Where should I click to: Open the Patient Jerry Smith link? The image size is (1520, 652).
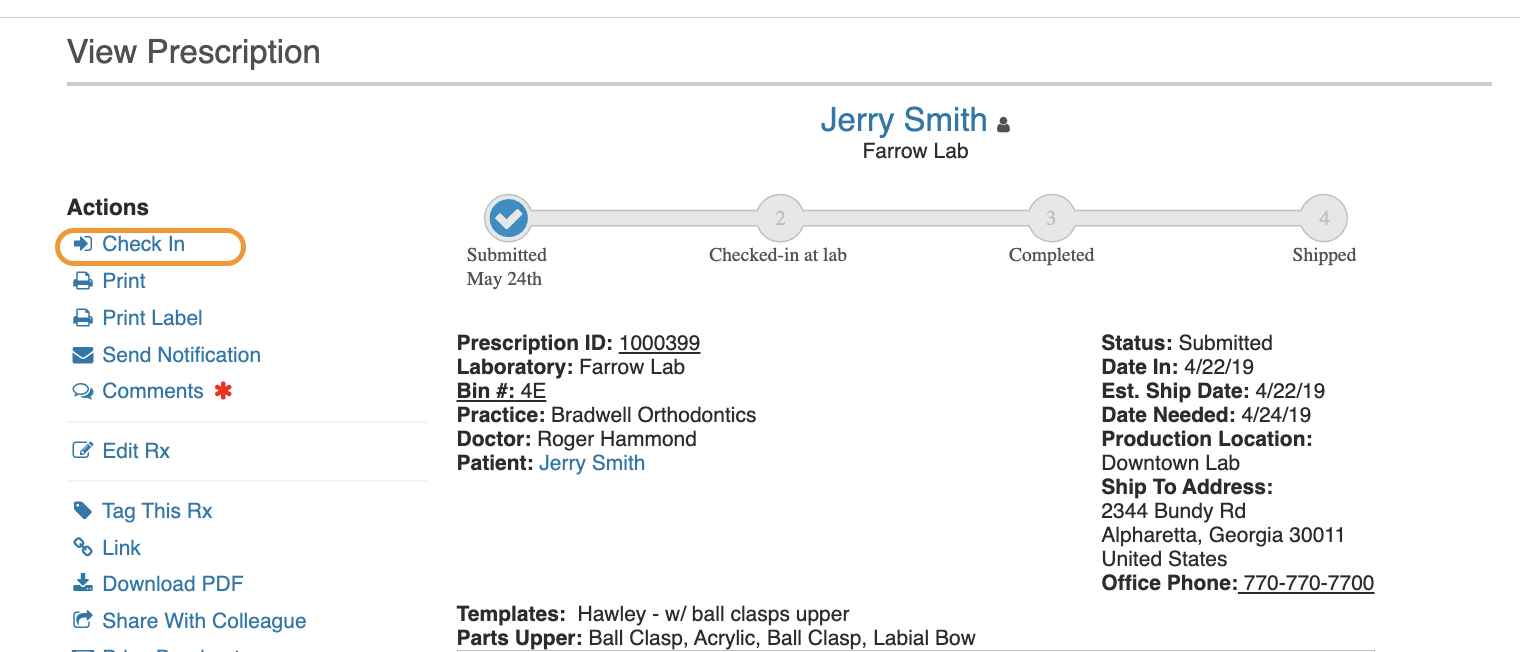pos(592,463)
